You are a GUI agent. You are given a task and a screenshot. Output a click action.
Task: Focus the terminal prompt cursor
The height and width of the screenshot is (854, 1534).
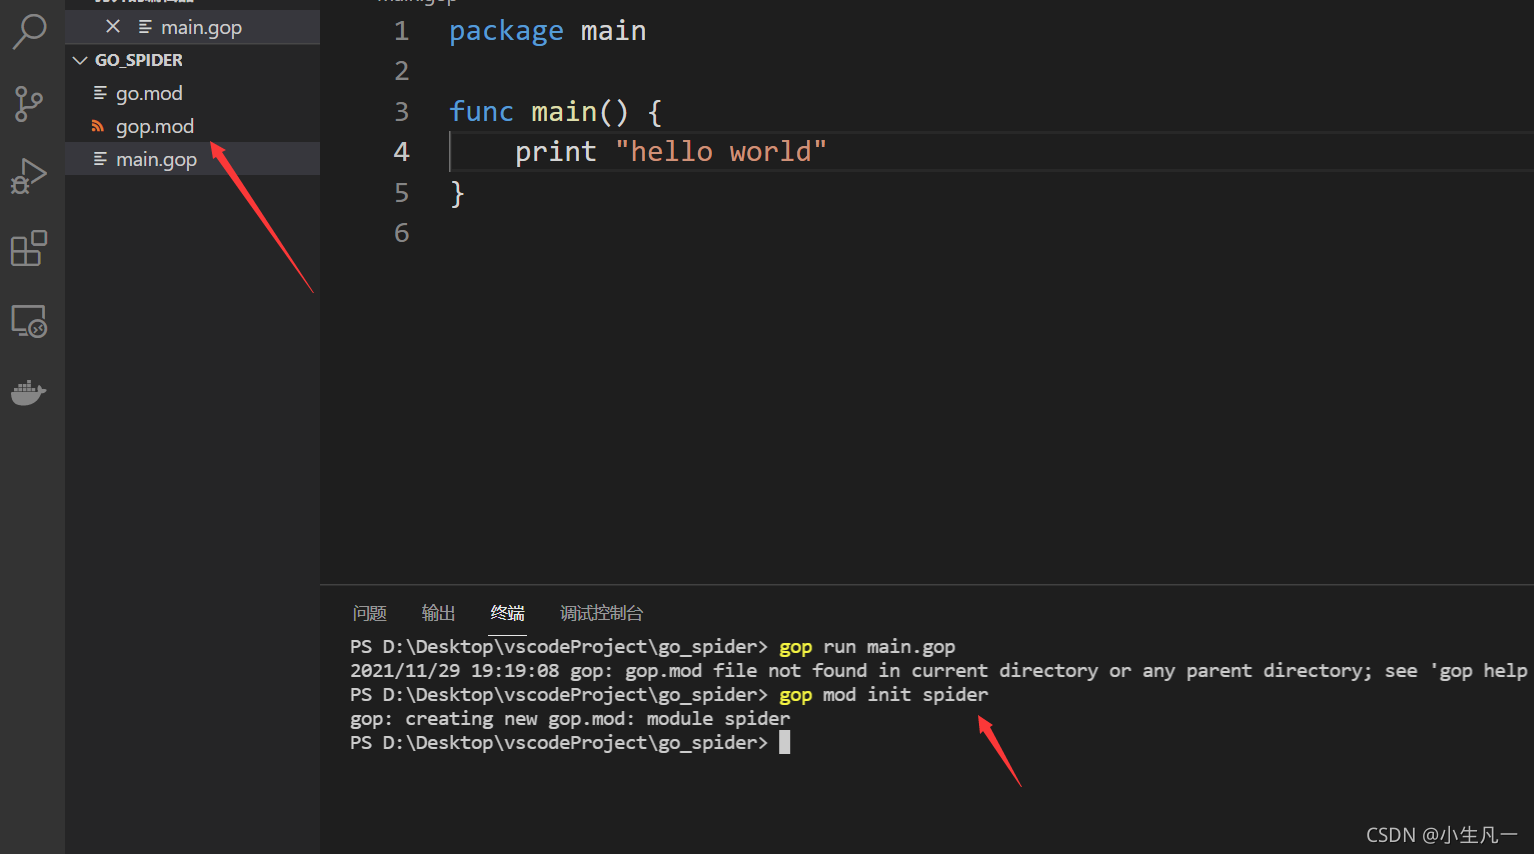click(x=785, y=742)
